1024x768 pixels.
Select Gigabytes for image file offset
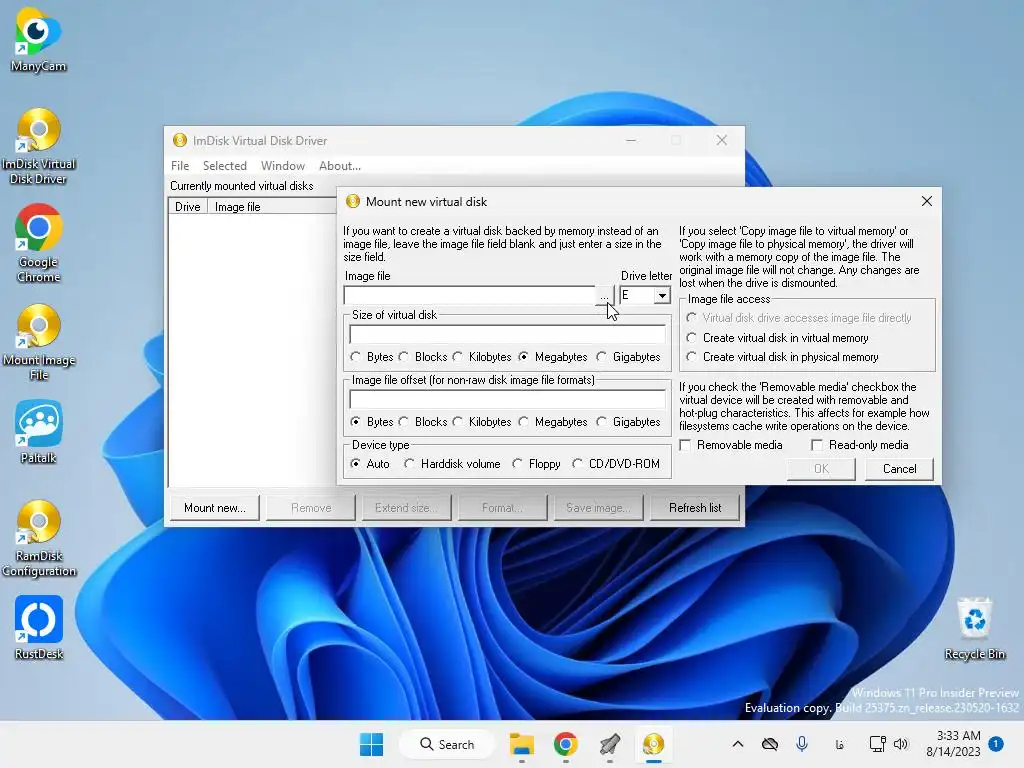pos(629,422)
